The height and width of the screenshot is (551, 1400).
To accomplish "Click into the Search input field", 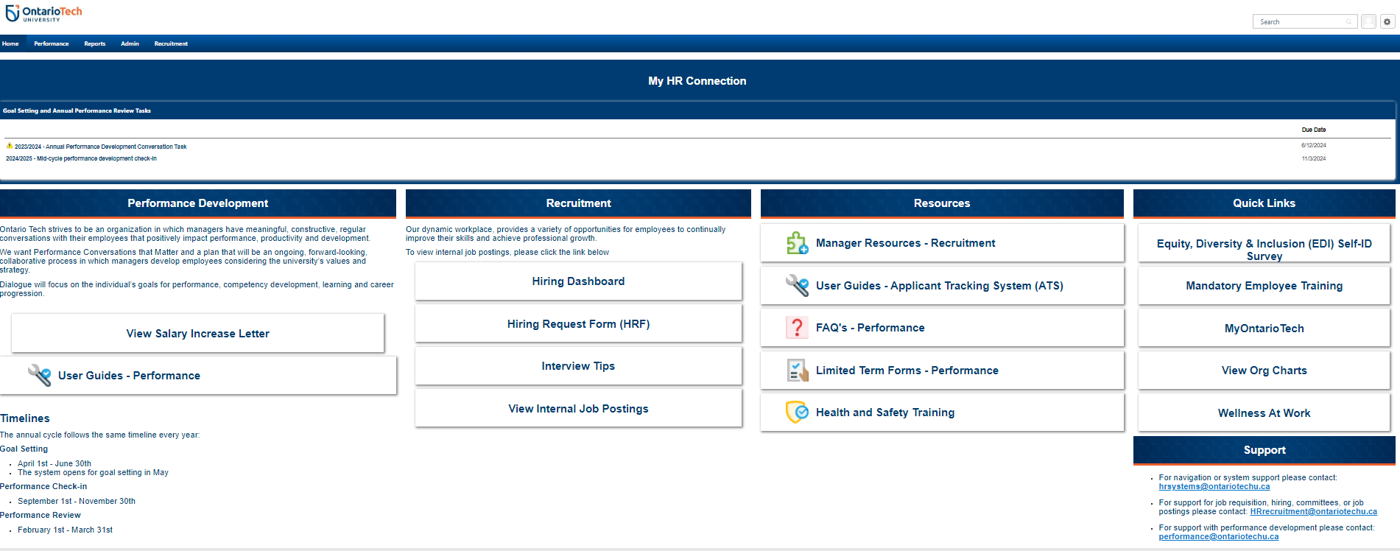I will (1300, 22).
